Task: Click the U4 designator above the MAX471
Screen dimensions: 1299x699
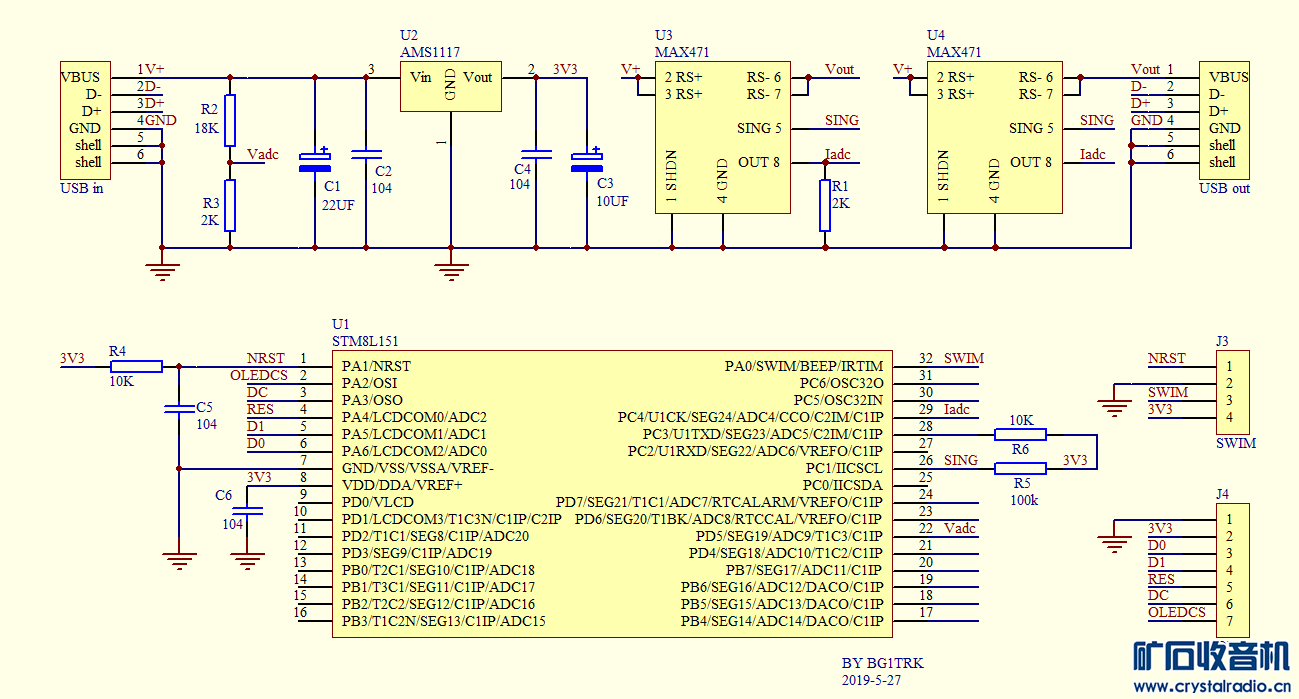Action: 936,35
